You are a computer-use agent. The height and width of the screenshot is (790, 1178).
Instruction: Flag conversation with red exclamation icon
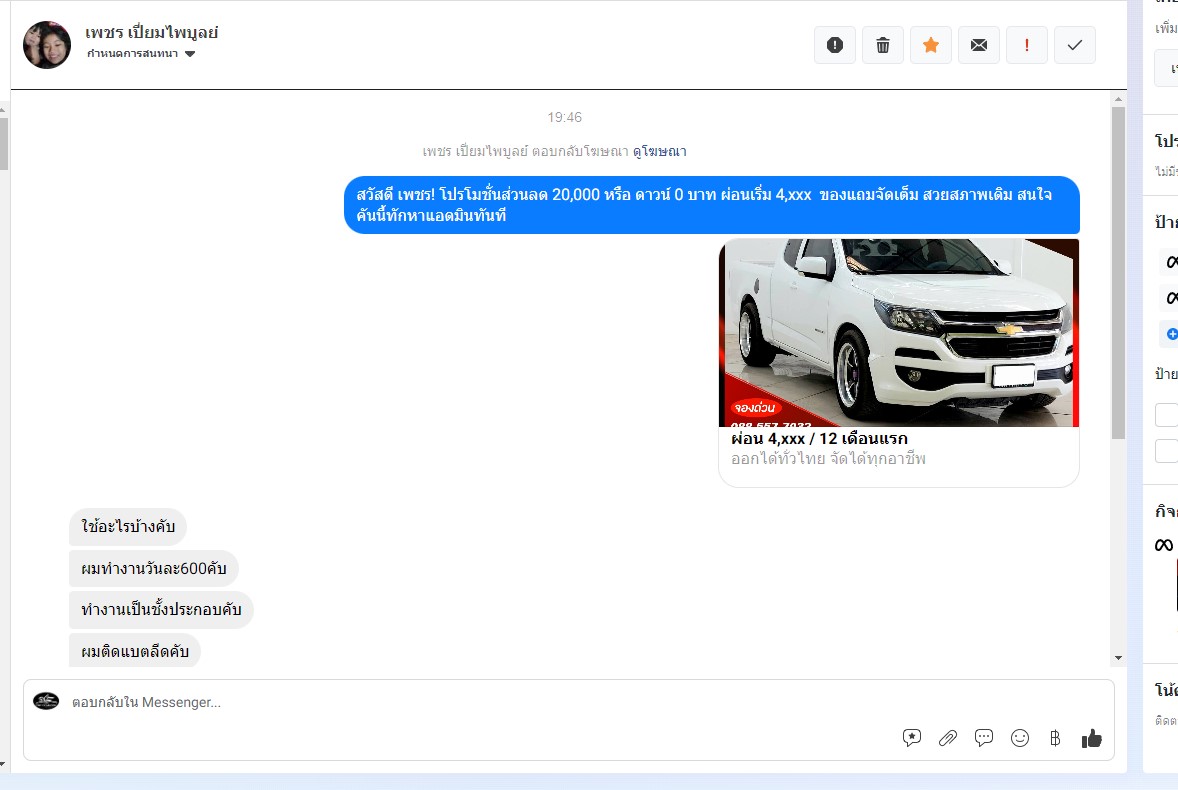pyautogui.click(x=1027, y=45)
